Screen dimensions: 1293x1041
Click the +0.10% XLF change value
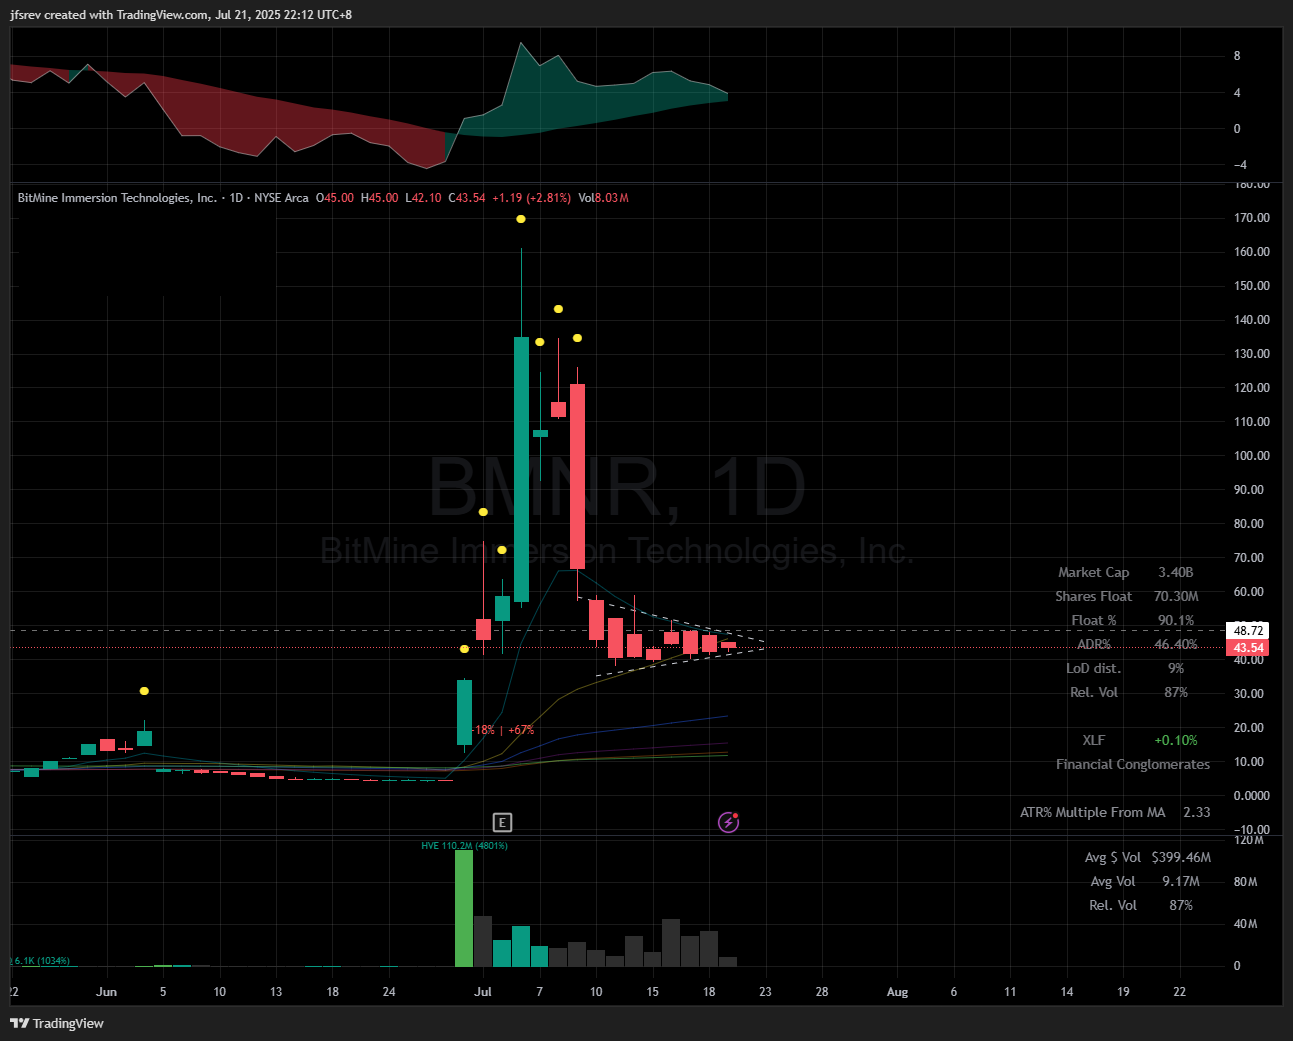coord(1176,741)
